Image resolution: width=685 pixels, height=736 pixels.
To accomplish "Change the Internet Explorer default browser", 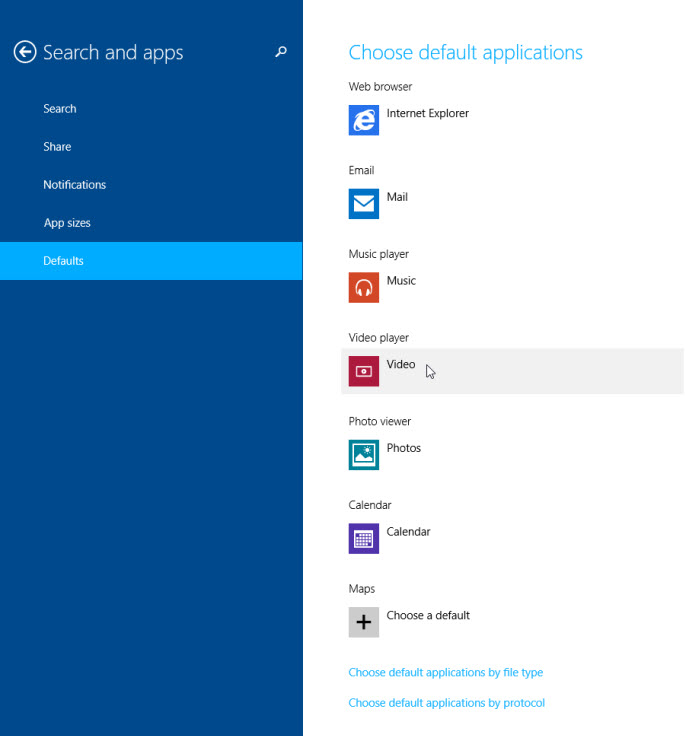I will pyautogui.click(x=427, y=113).
